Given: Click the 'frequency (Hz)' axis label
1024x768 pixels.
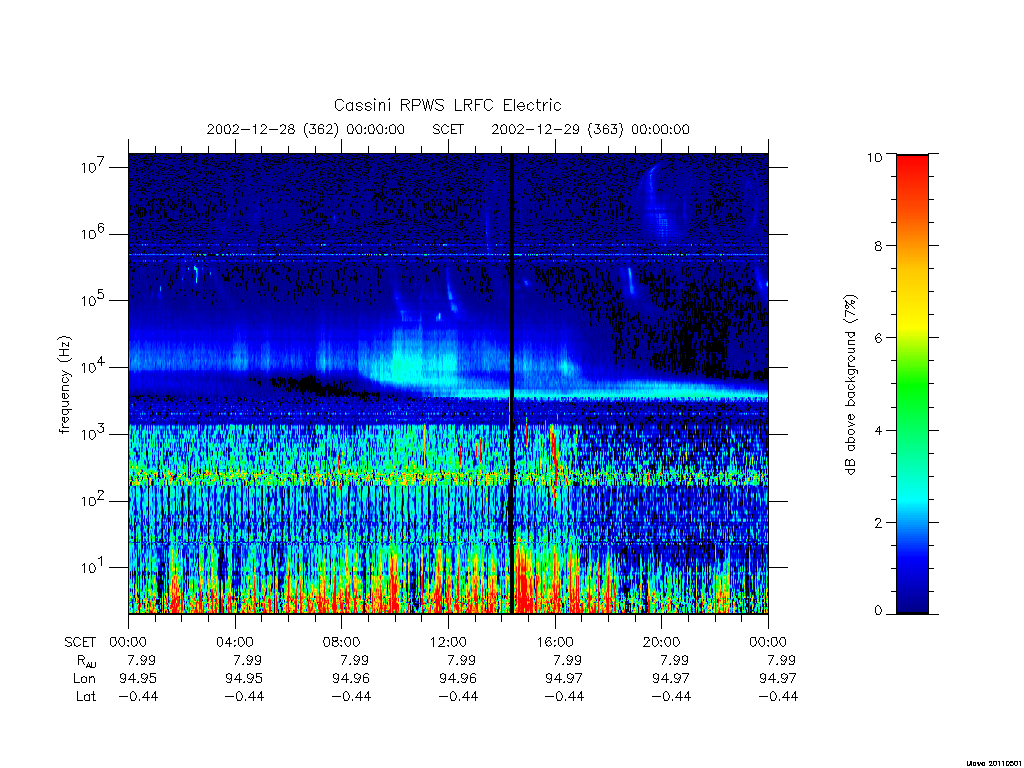Looking at the screenshot, I should click(x=64, y=385).
